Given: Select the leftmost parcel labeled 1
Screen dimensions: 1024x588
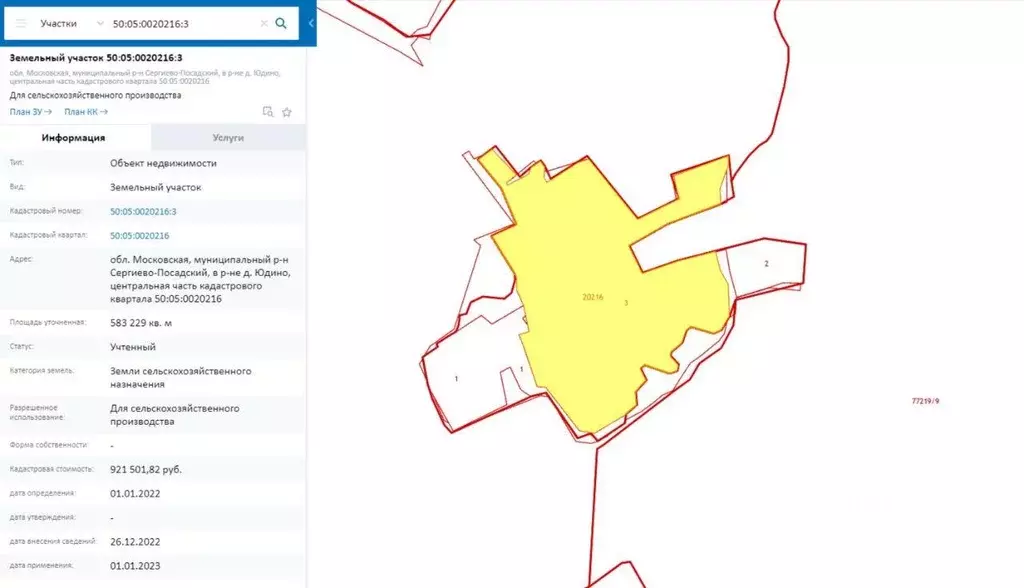Looking at the screenshot, I should [x=456, y=378].
